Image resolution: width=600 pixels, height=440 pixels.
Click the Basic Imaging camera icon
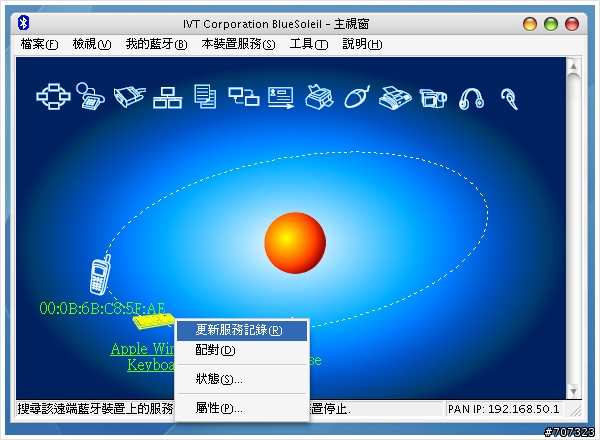click(x=433, y=98)
